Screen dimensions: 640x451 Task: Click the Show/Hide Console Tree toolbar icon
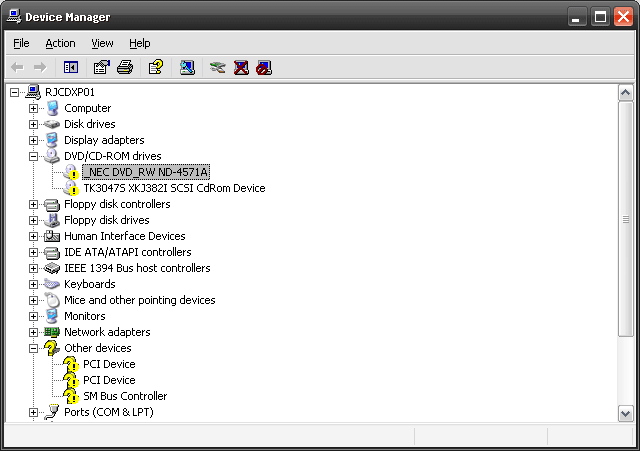point(71,67)
